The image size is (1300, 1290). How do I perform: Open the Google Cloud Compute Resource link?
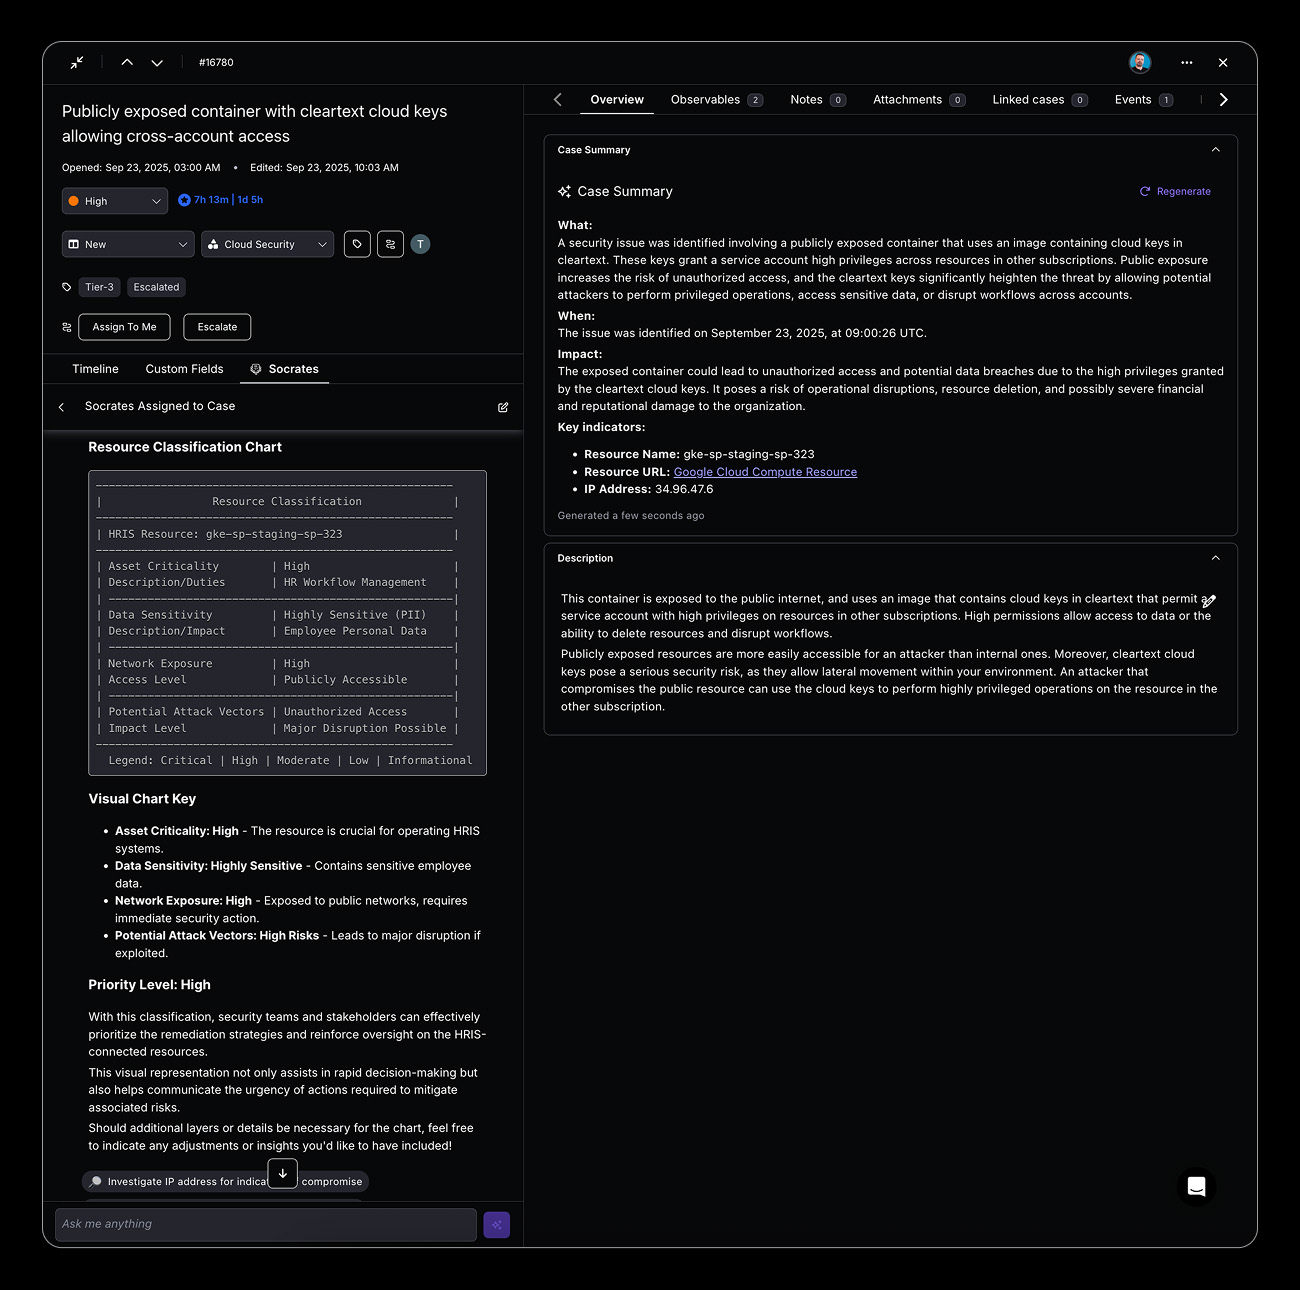(x=765, y=472)
